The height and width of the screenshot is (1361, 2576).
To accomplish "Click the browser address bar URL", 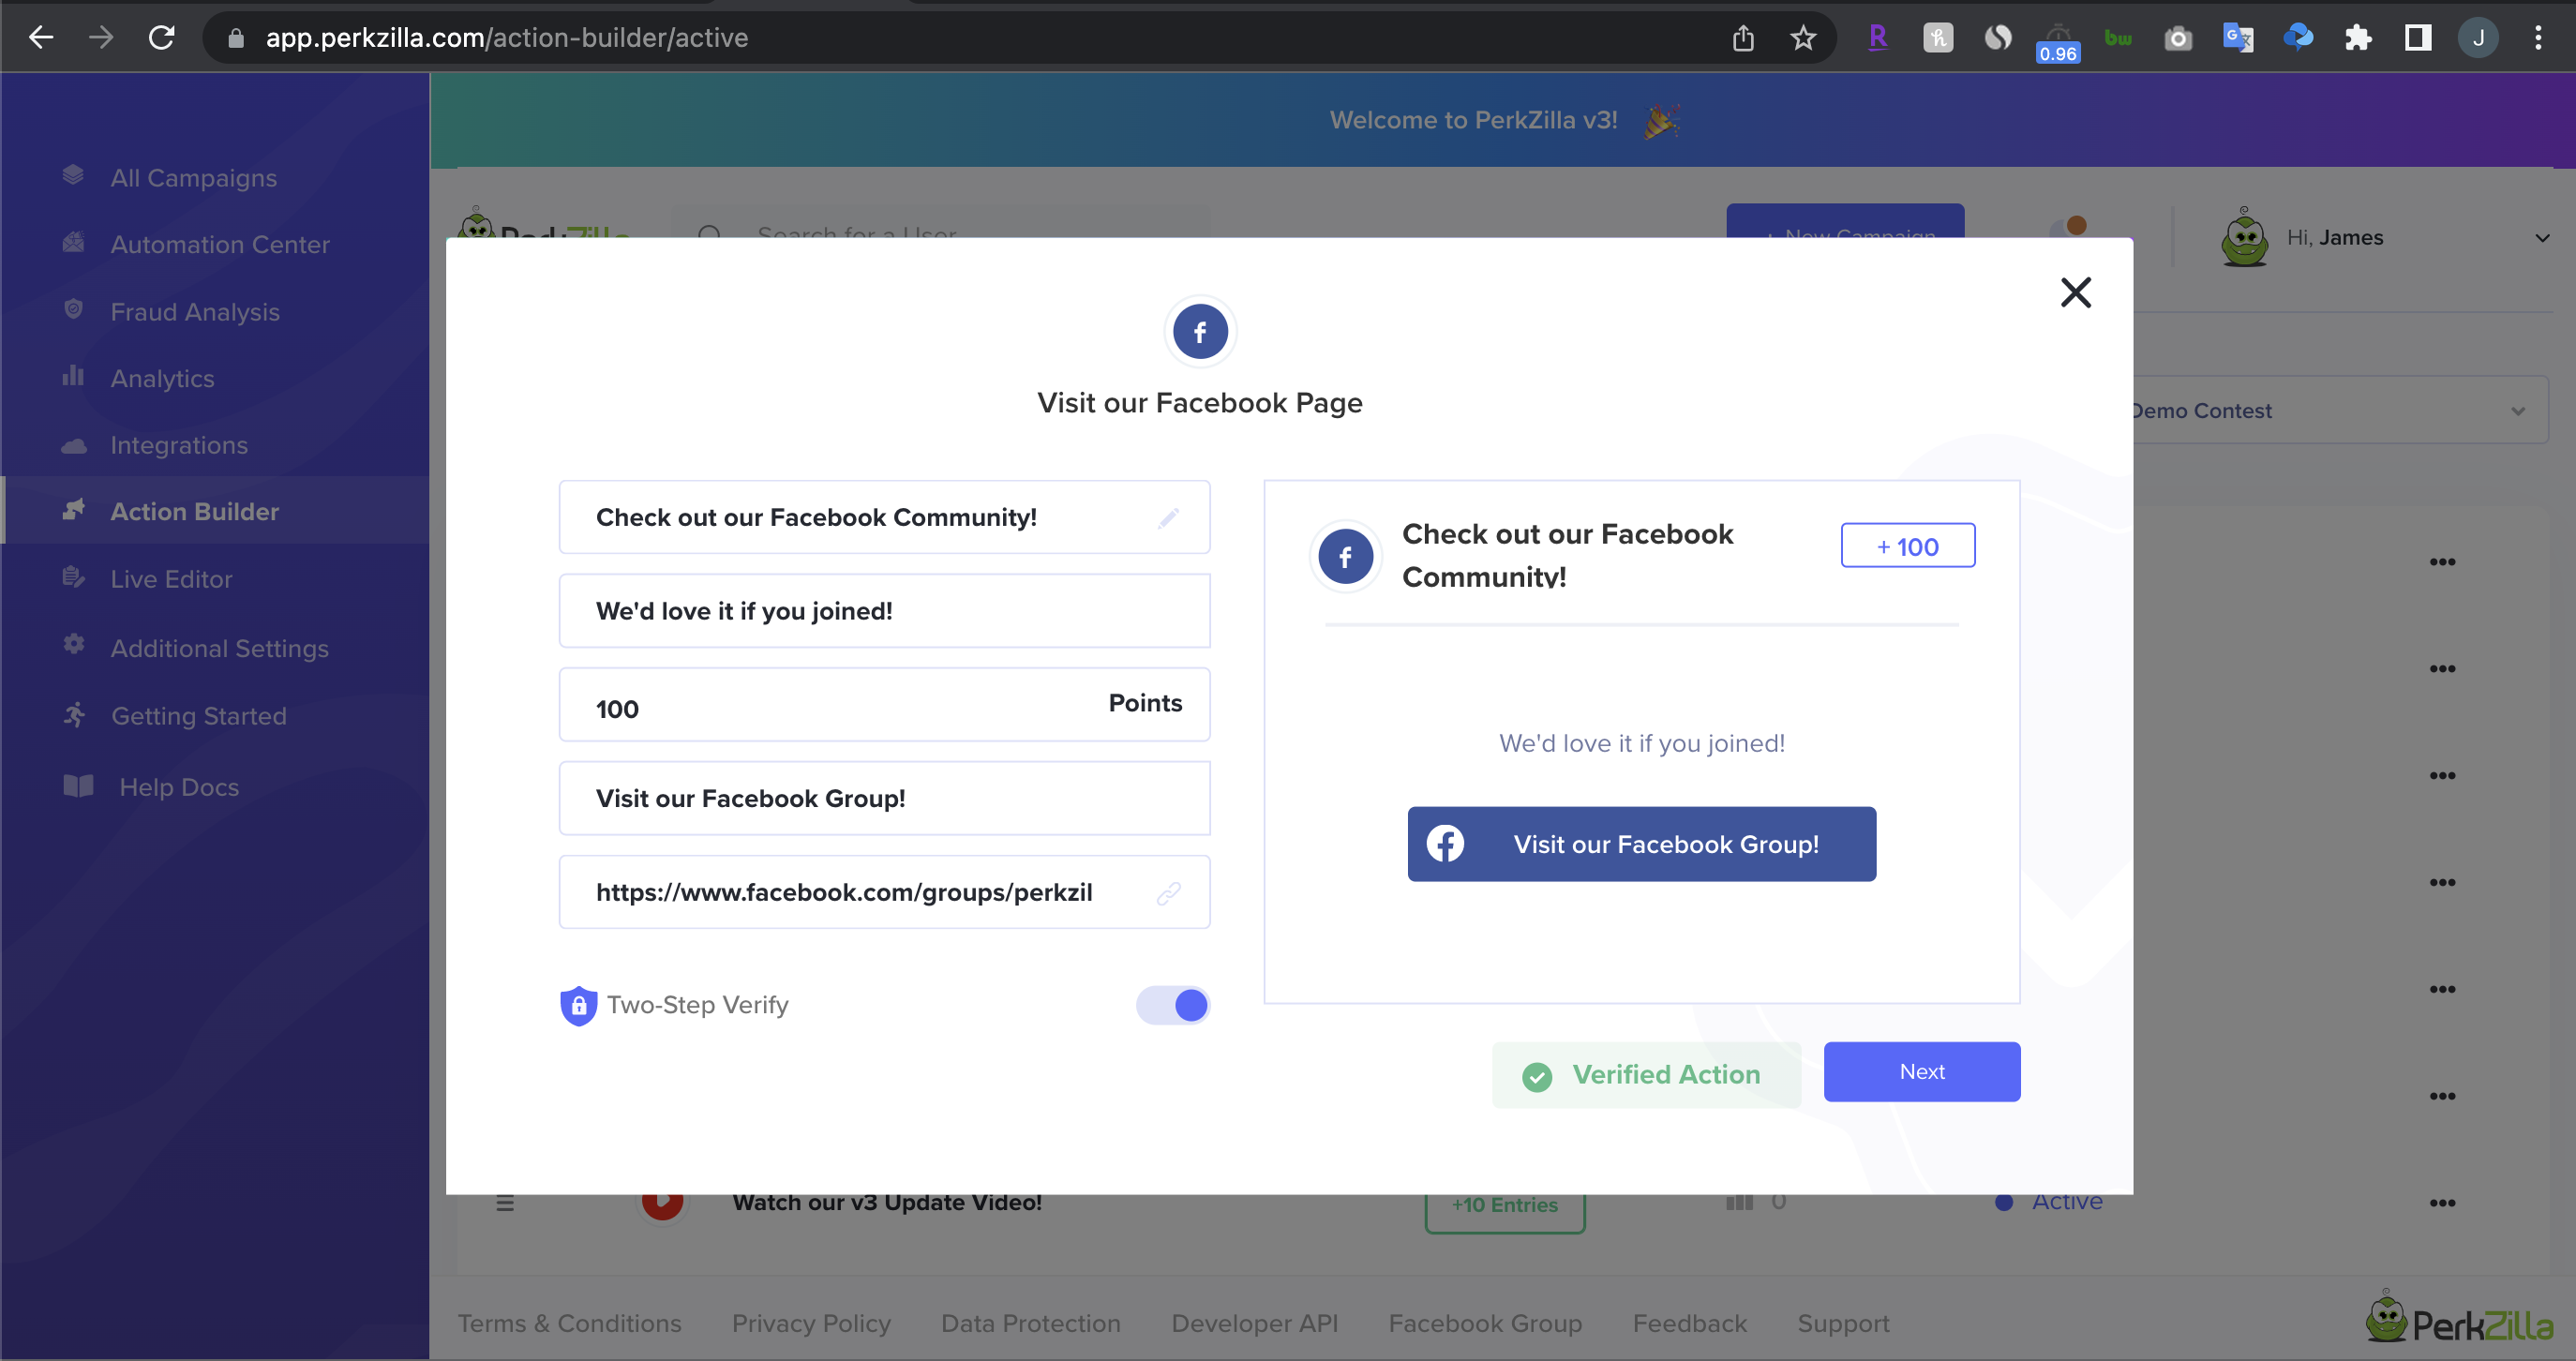I will tap(507, 38).
